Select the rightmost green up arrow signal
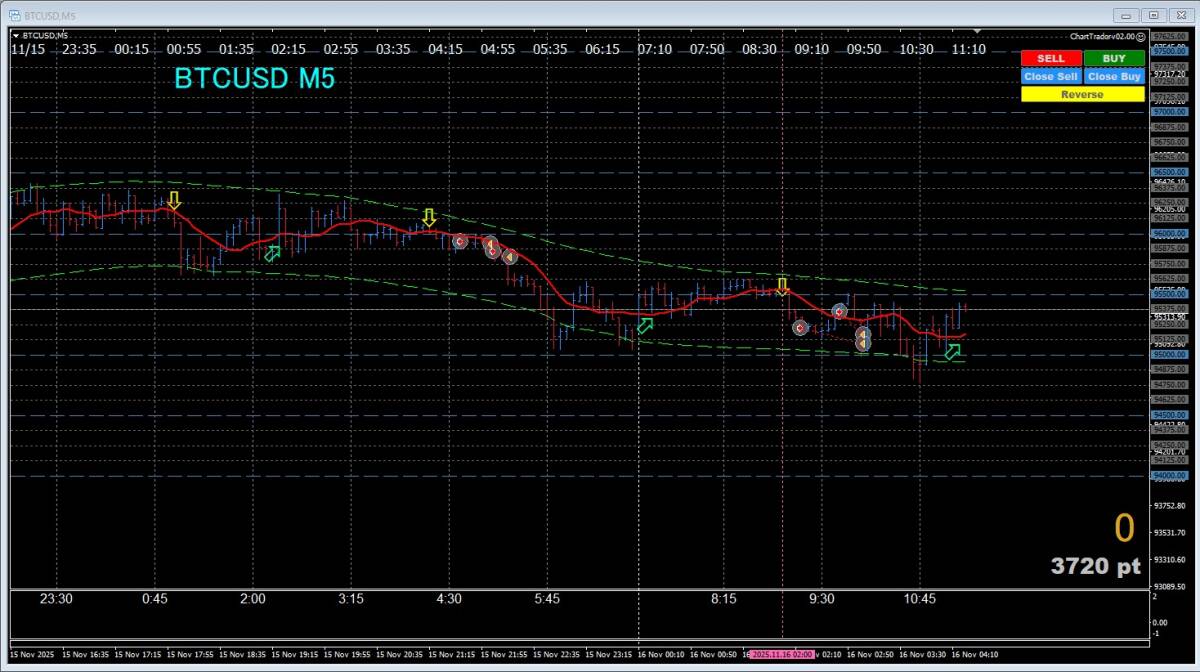 [x=953, y=351]
